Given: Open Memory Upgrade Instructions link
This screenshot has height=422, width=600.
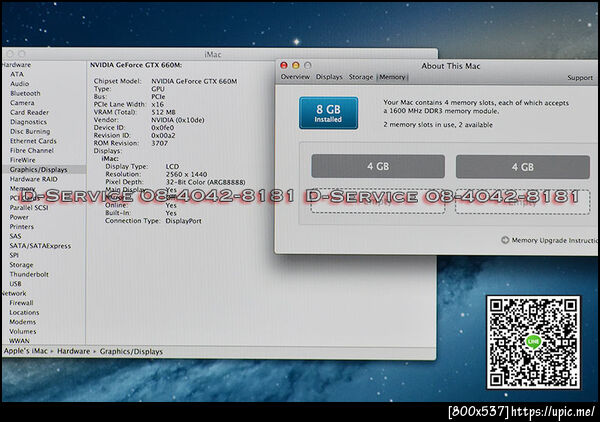Looking at the screenshot, I should click(x=554, y=240).
